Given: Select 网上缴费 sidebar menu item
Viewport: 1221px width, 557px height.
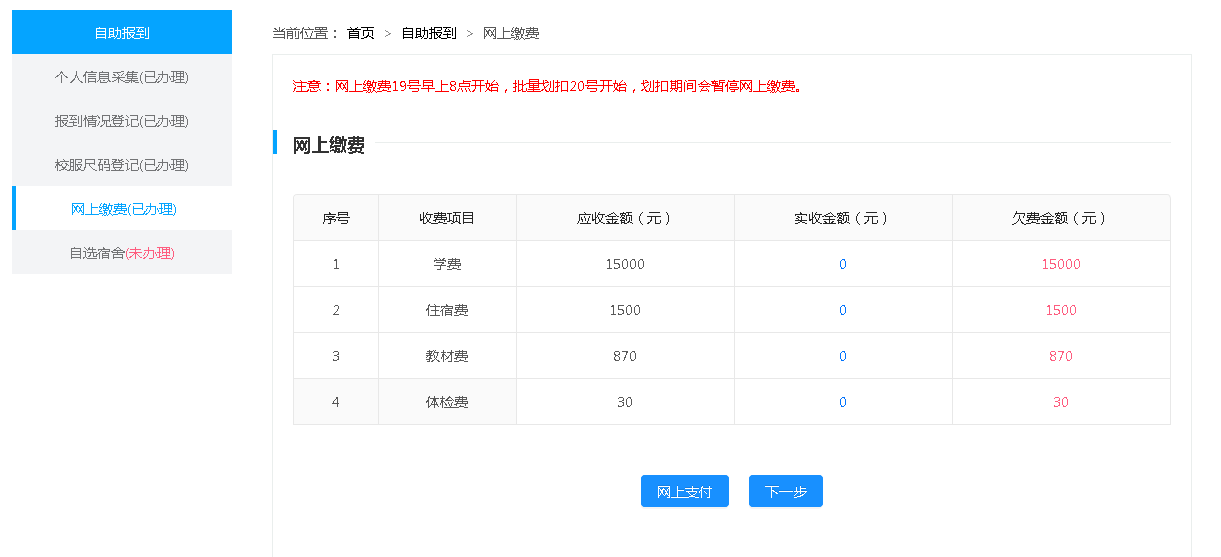Looking at the screenshot, I should click(x=123, y=209).
